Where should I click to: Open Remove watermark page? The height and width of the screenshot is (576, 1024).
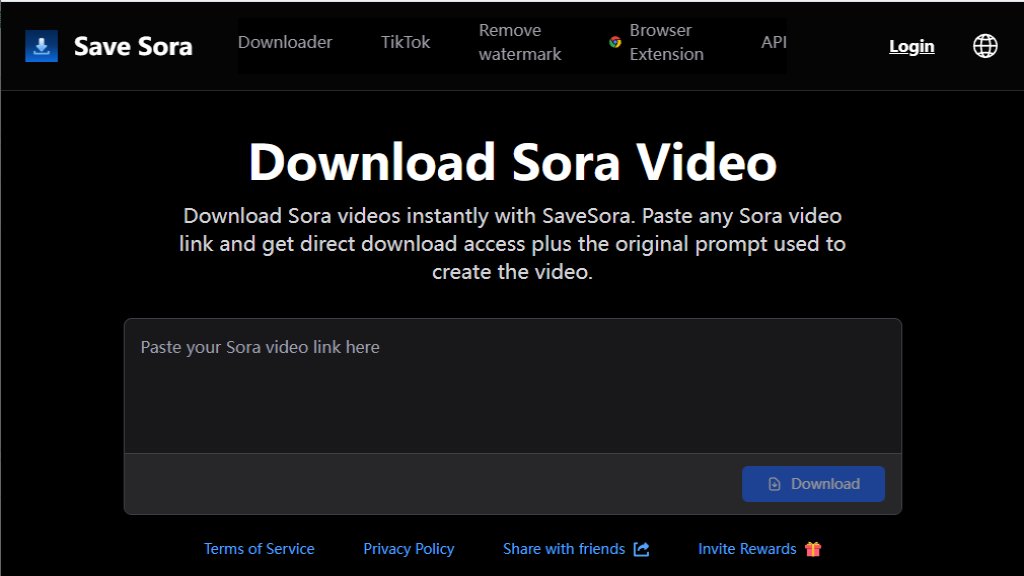point(520,42)
